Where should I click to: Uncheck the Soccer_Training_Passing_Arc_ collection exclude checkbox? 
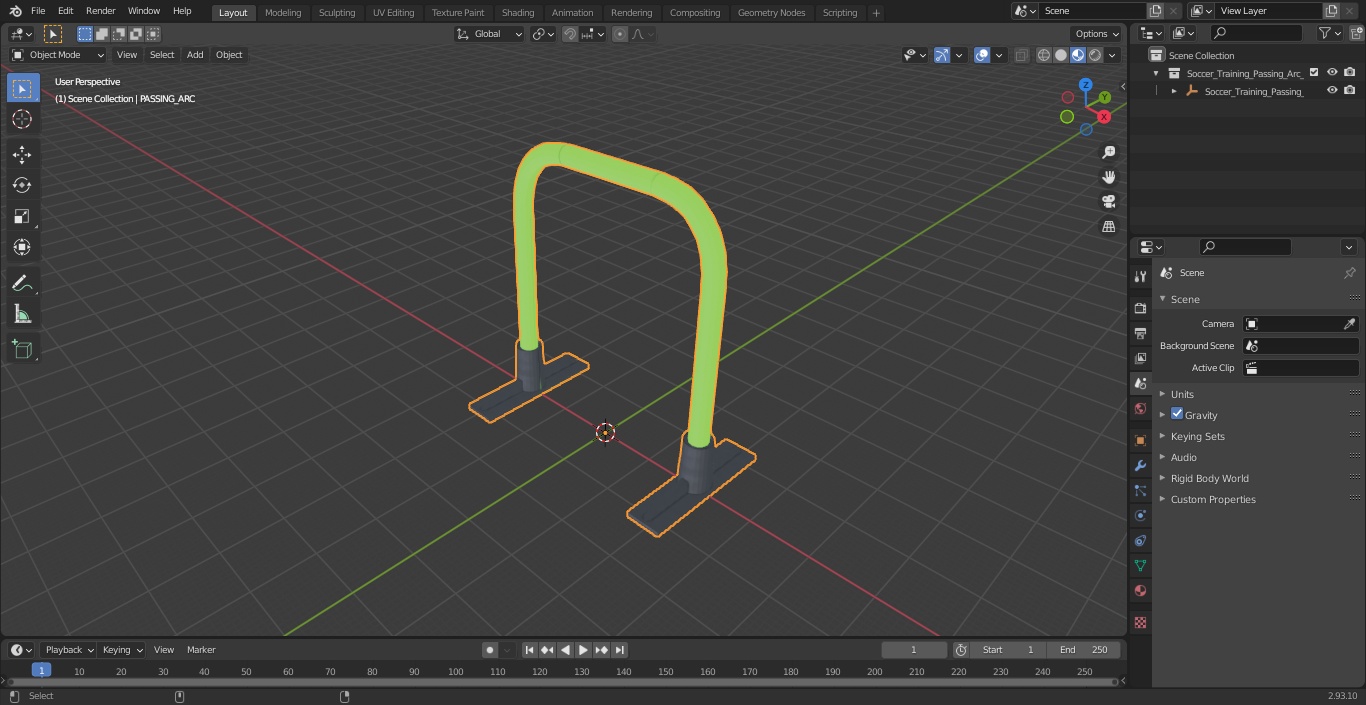(1314, 73)
